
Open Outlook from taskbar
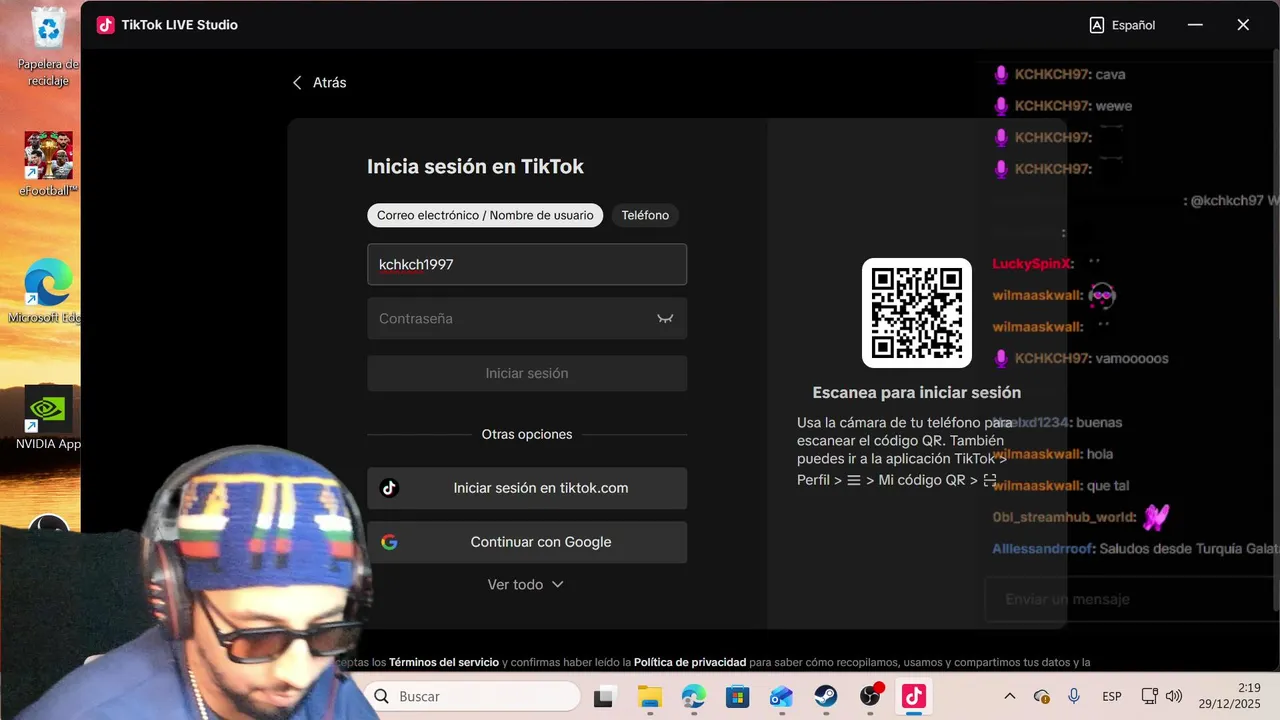(781, 697)
